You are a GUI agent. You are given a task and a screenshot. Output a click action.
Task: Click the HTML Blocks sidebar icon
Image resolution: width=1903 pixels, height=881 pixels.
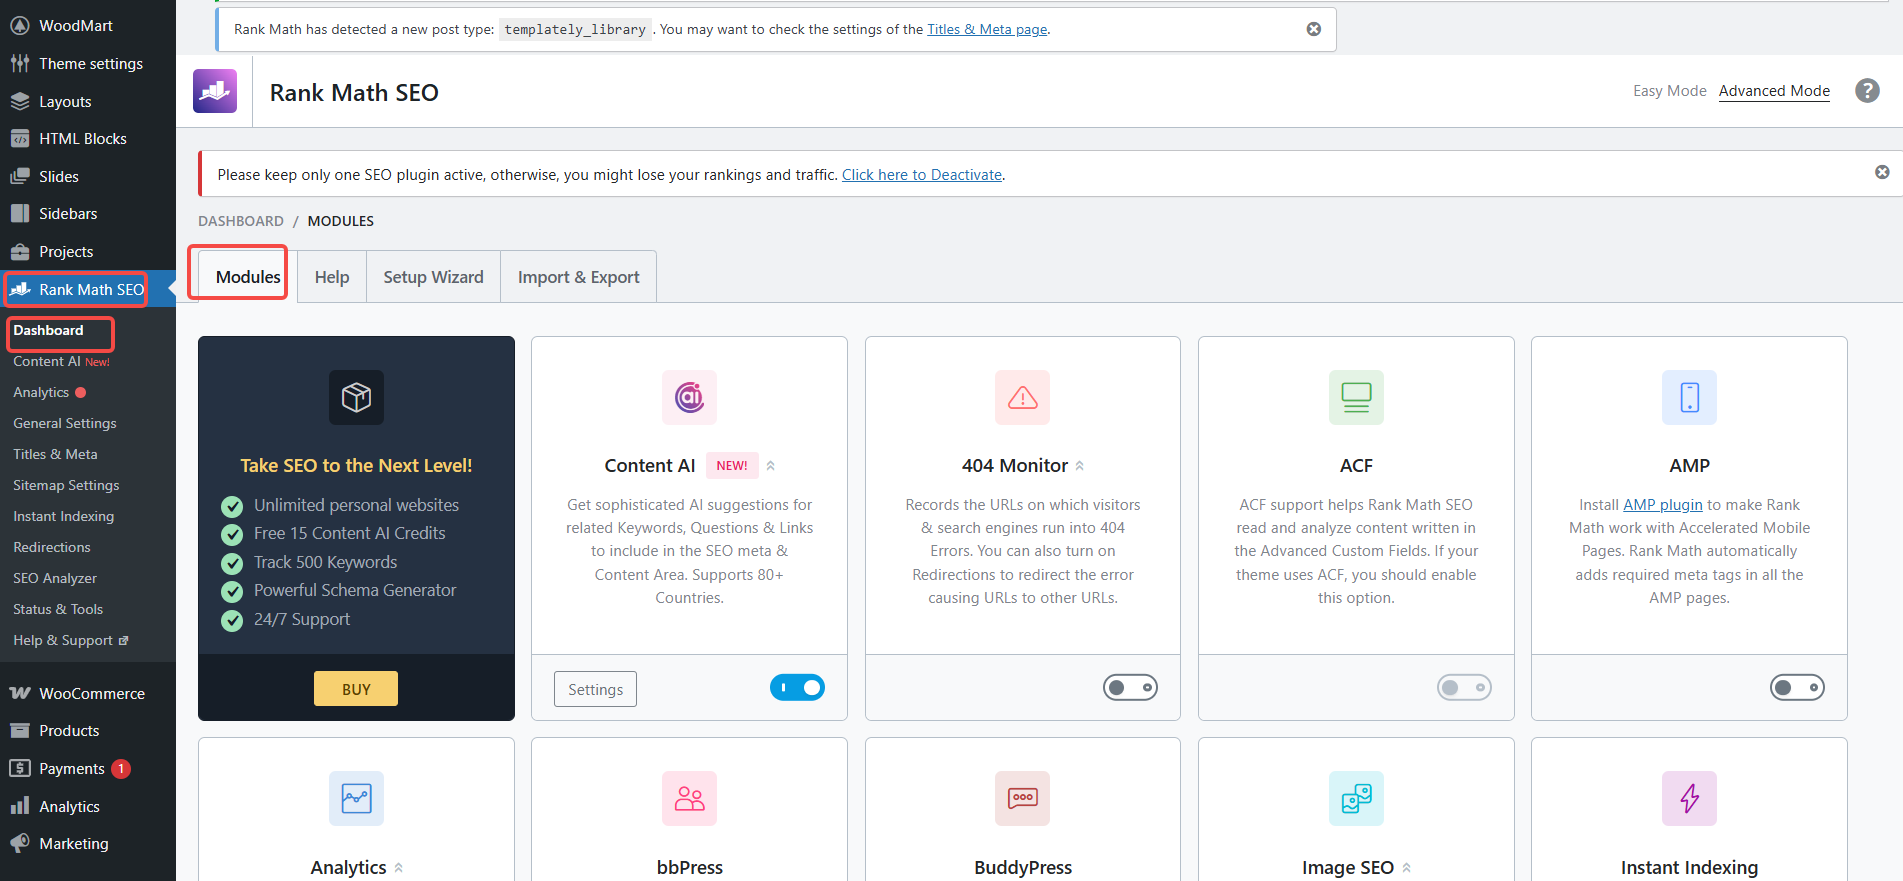point(19,138)
